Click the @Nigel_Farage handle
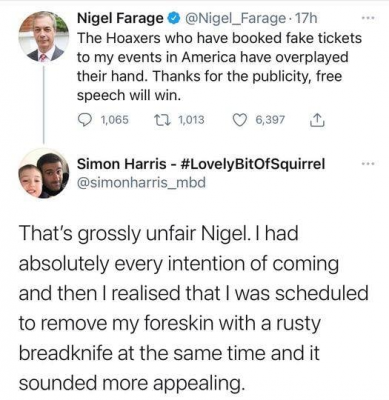Viewport: 389px width, 400px height. click(x=234, y=19)
